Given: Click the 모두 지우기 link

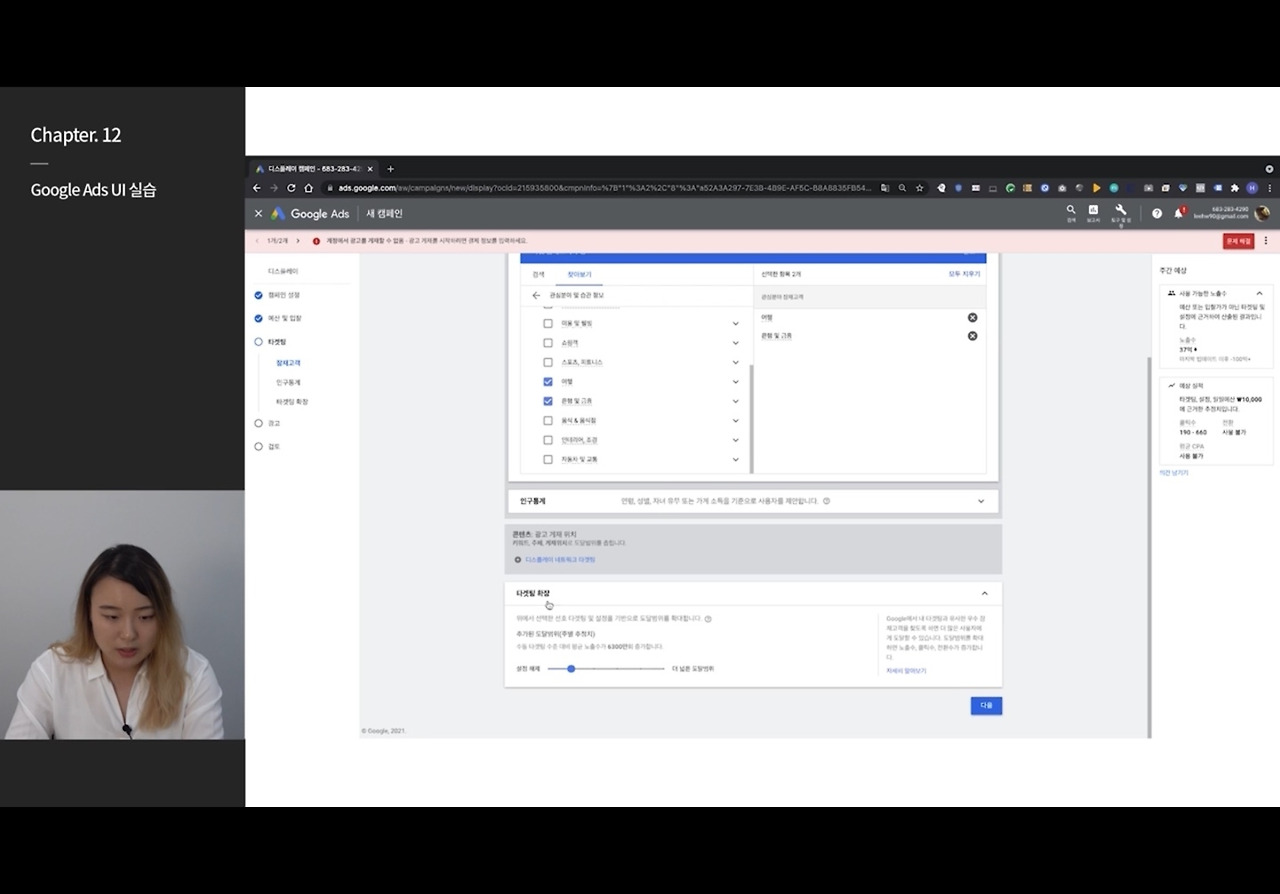Looking at the screenshot, I should pos(964,274).
